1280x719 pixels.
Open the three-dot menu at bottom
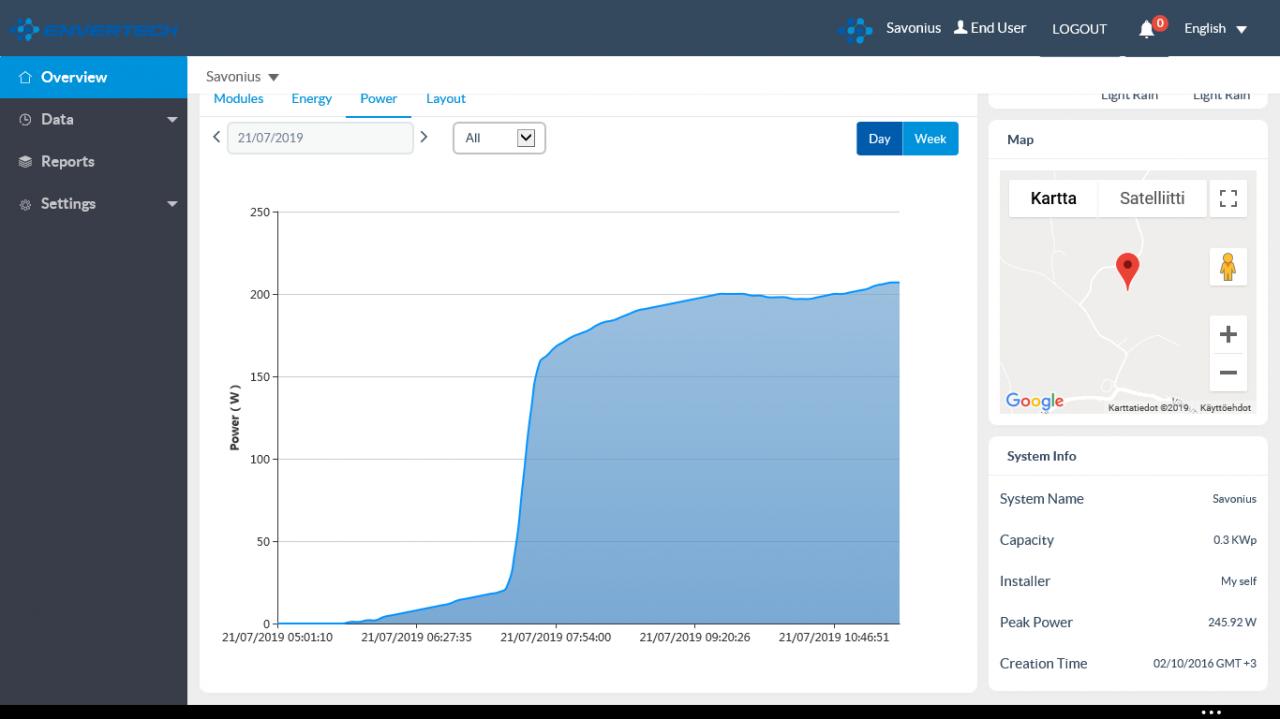click(1211, 712)
